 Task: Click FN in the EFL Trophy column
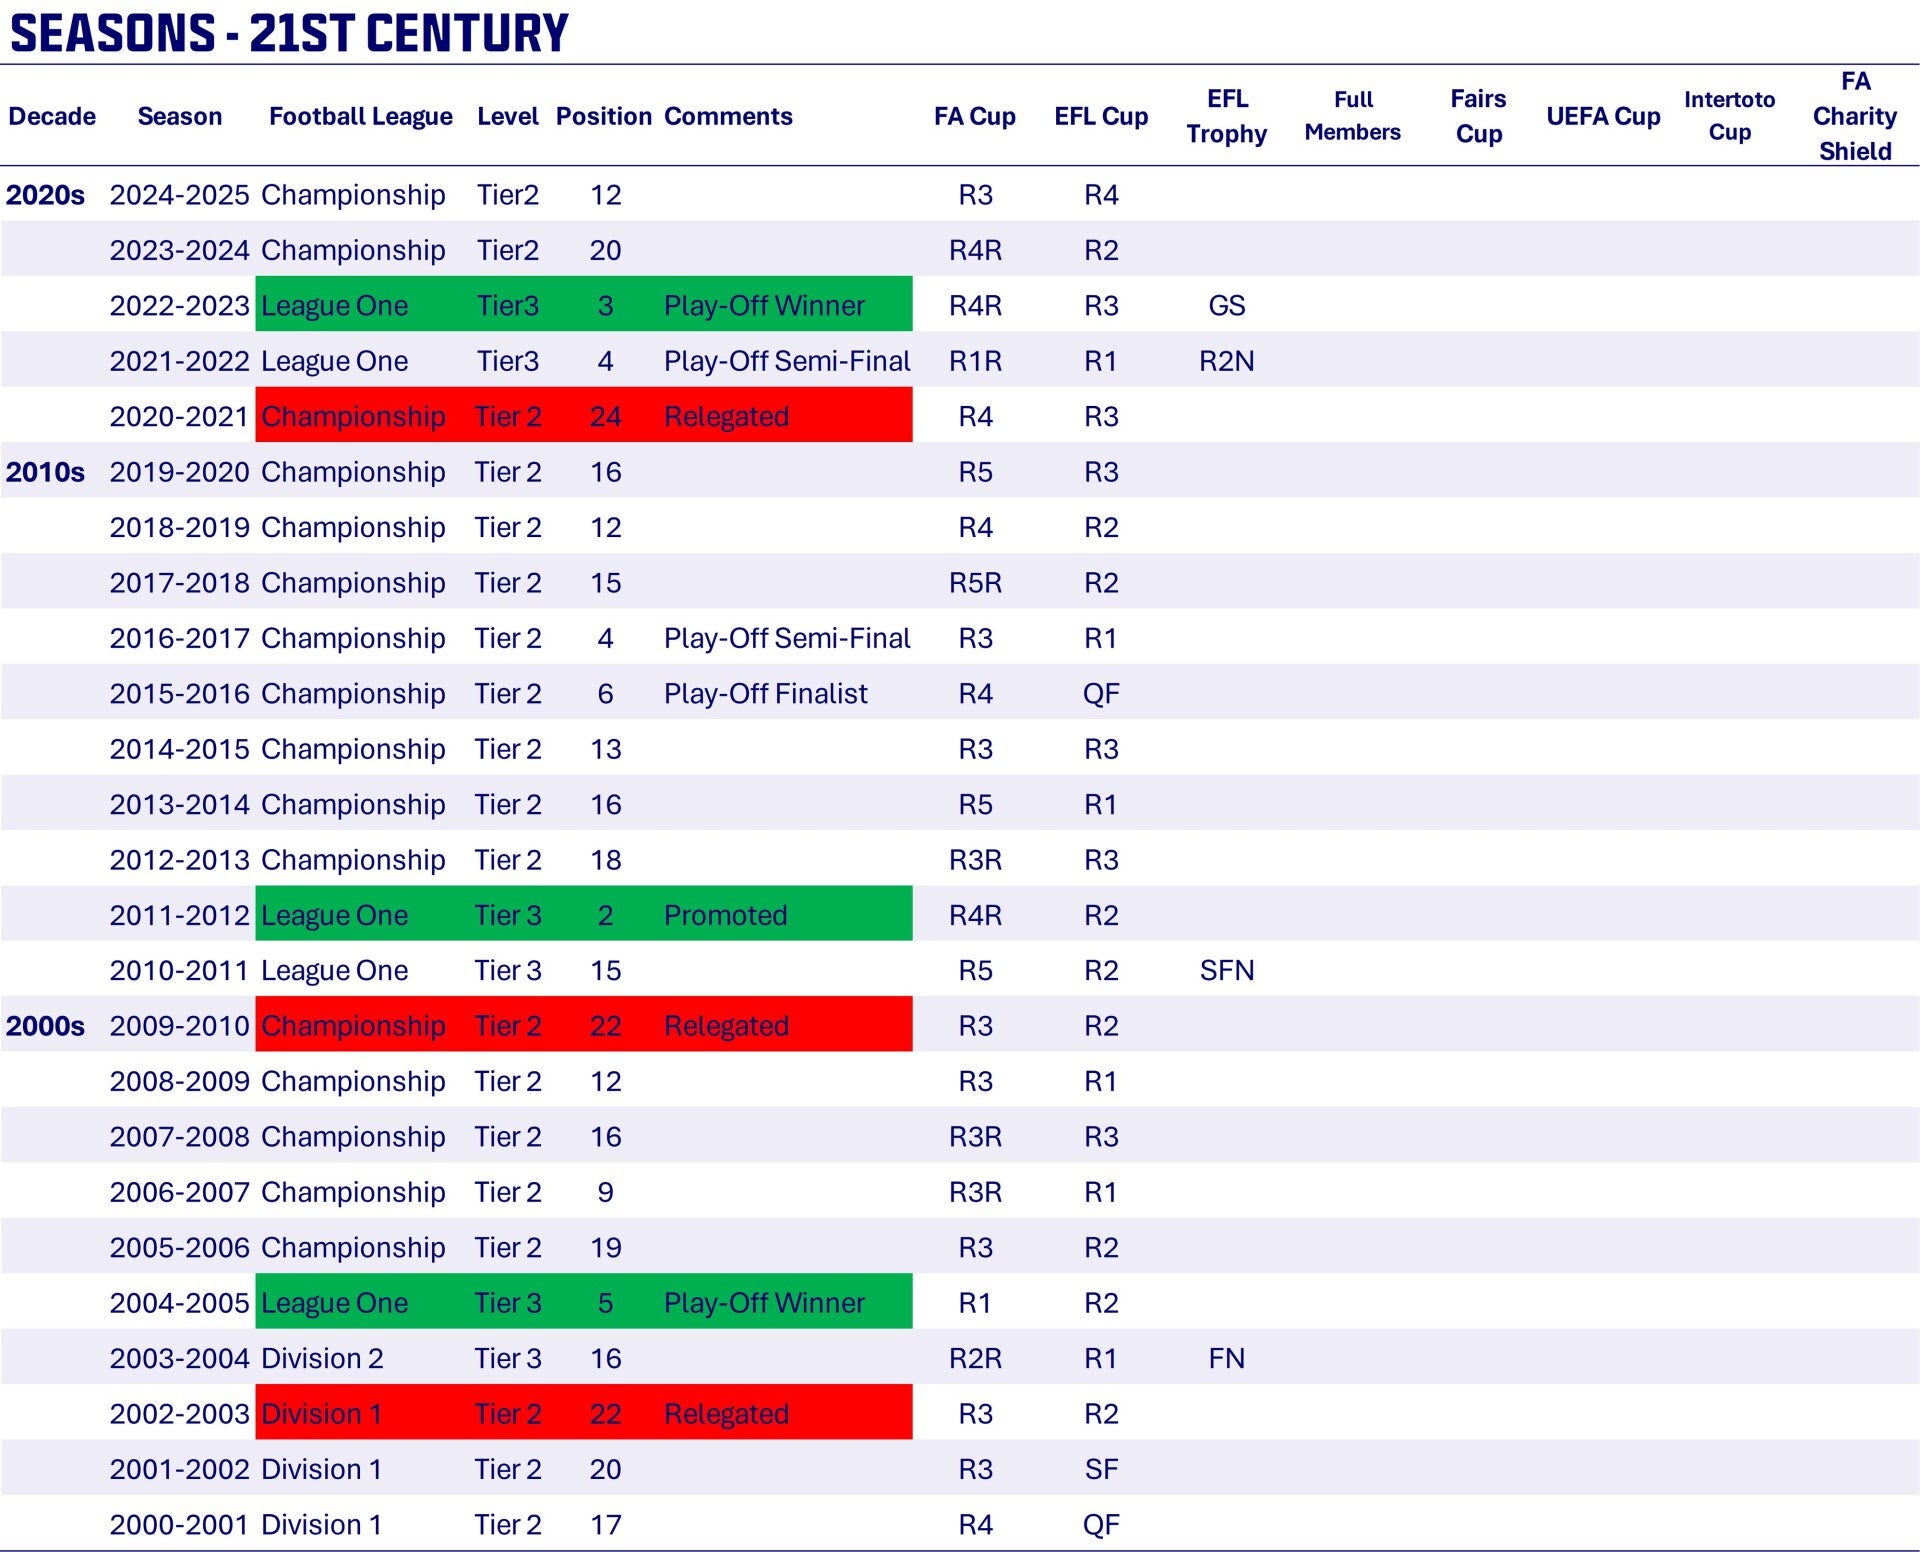coord(1227,1358)
